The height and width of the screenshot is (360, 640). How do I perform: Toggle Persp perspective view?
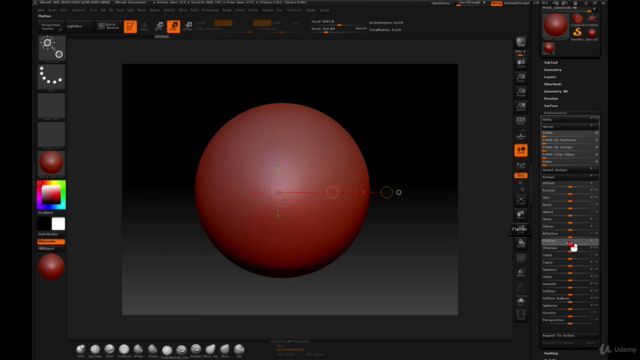click(521, 121)
